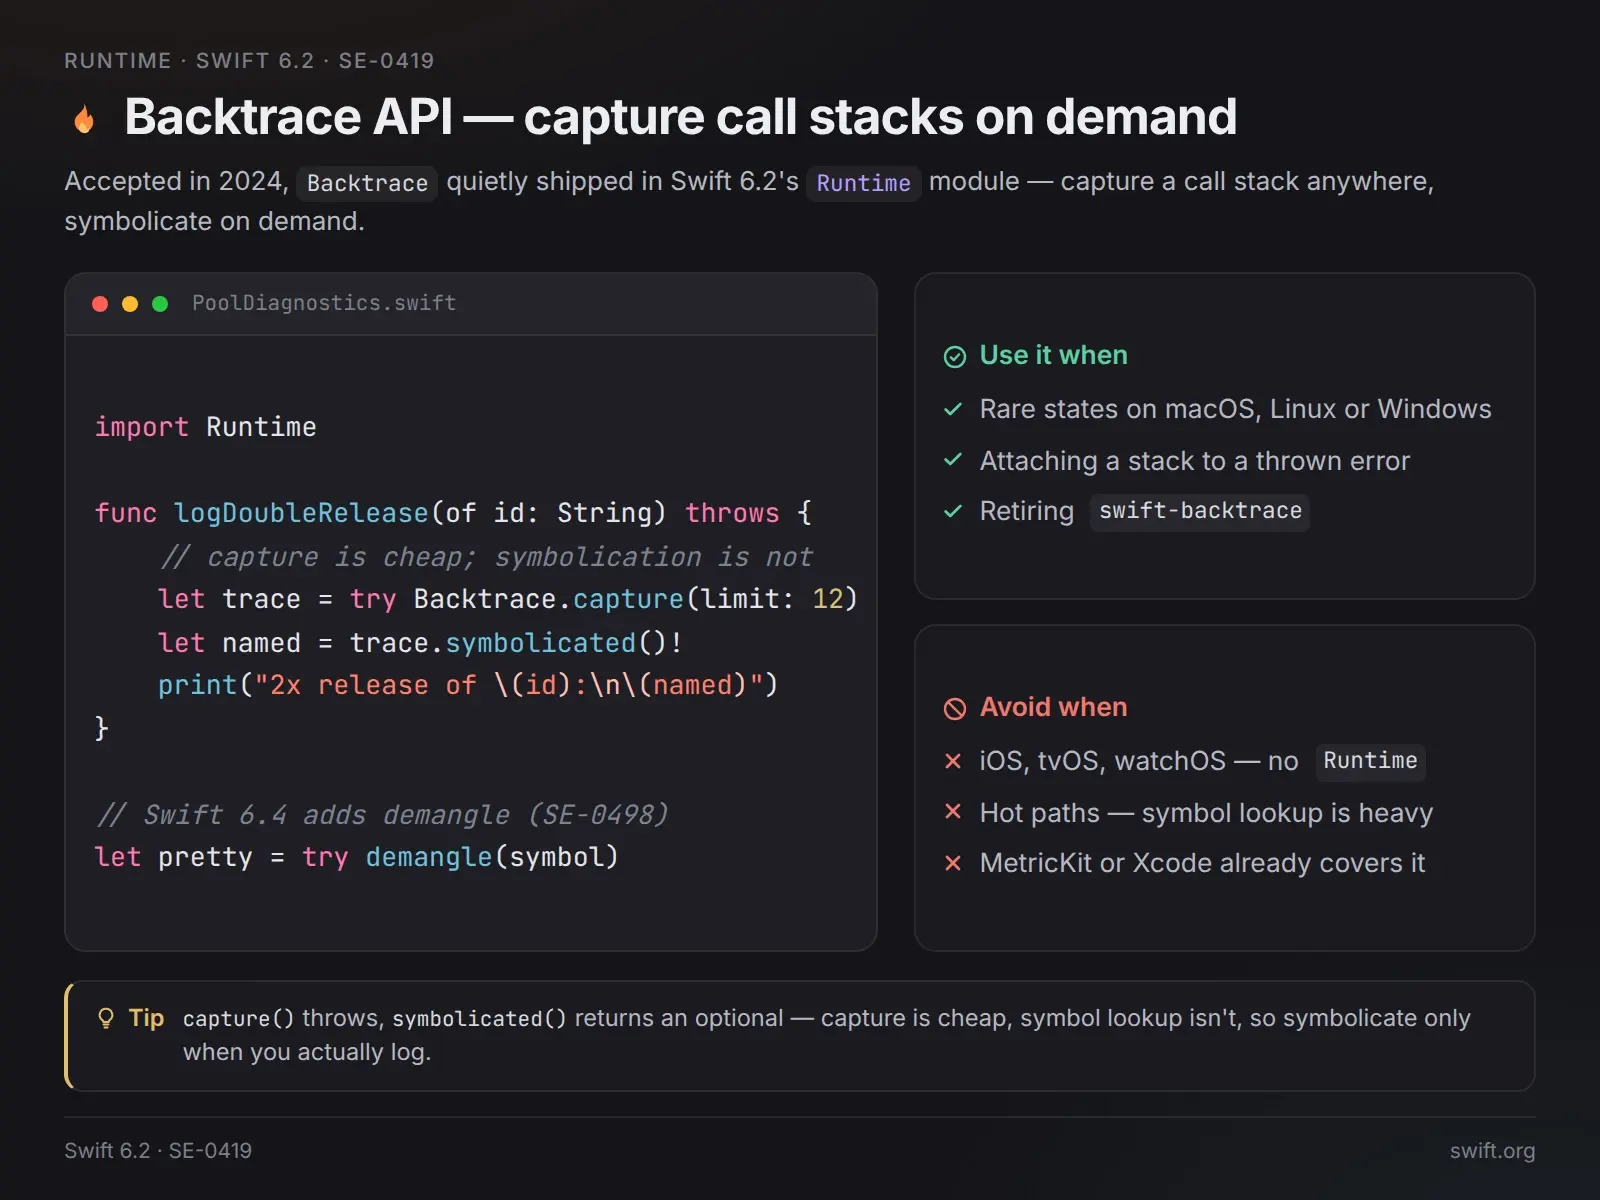Viewport: 1600px width, 1200px height.
Task: Click the Runtime chip in Avoid when list
Action: (x=1370, y=761)
